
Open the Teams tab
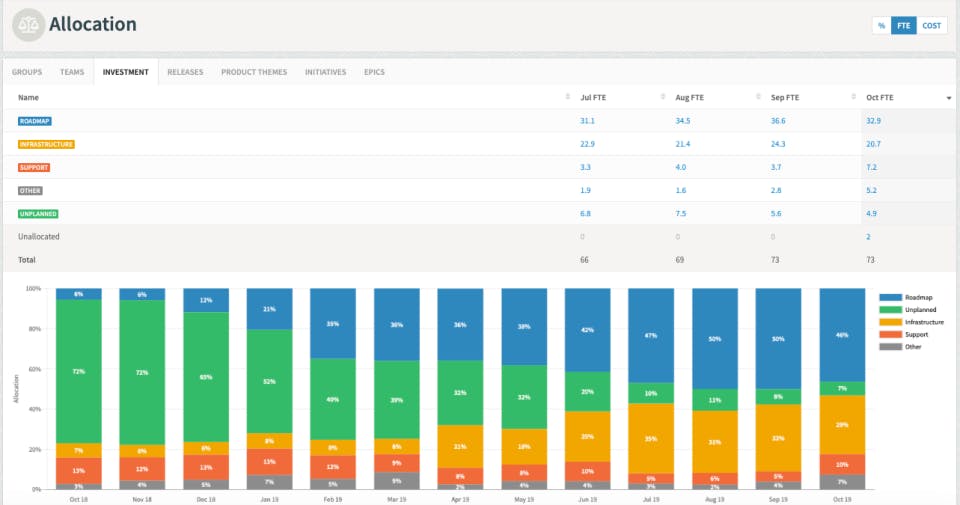72,72
